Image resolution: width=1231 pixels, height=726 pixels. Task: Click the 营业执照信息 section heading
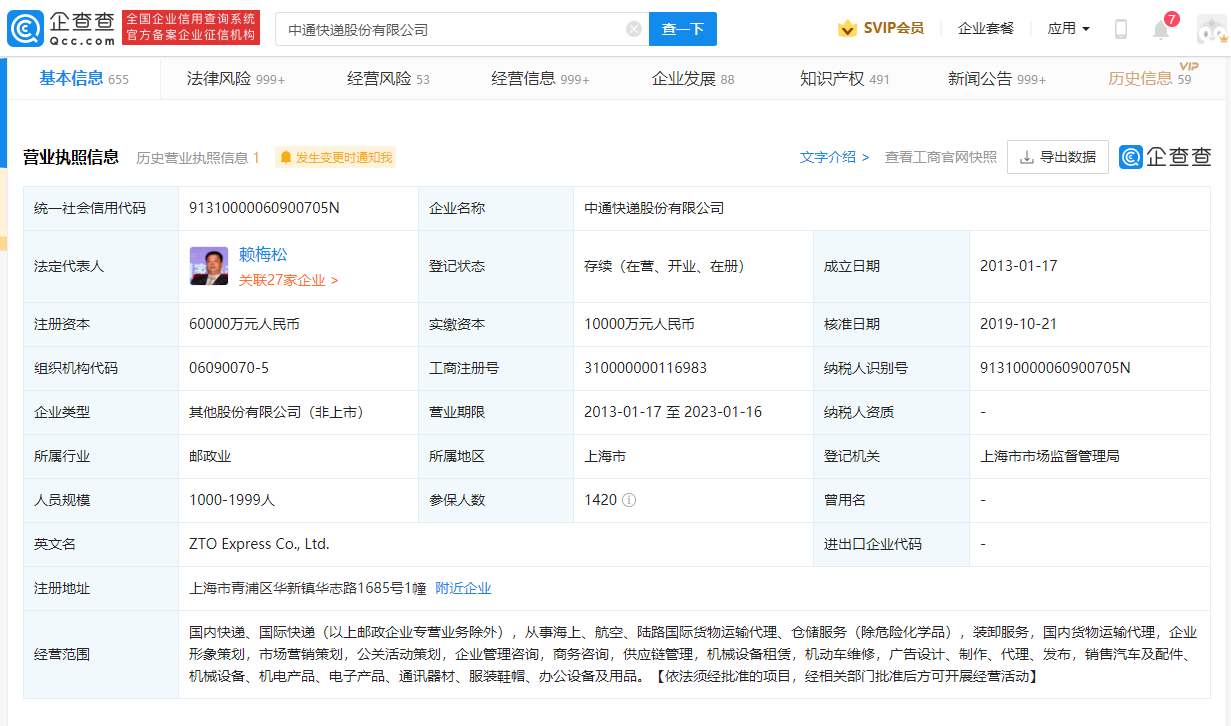[71, 157]
